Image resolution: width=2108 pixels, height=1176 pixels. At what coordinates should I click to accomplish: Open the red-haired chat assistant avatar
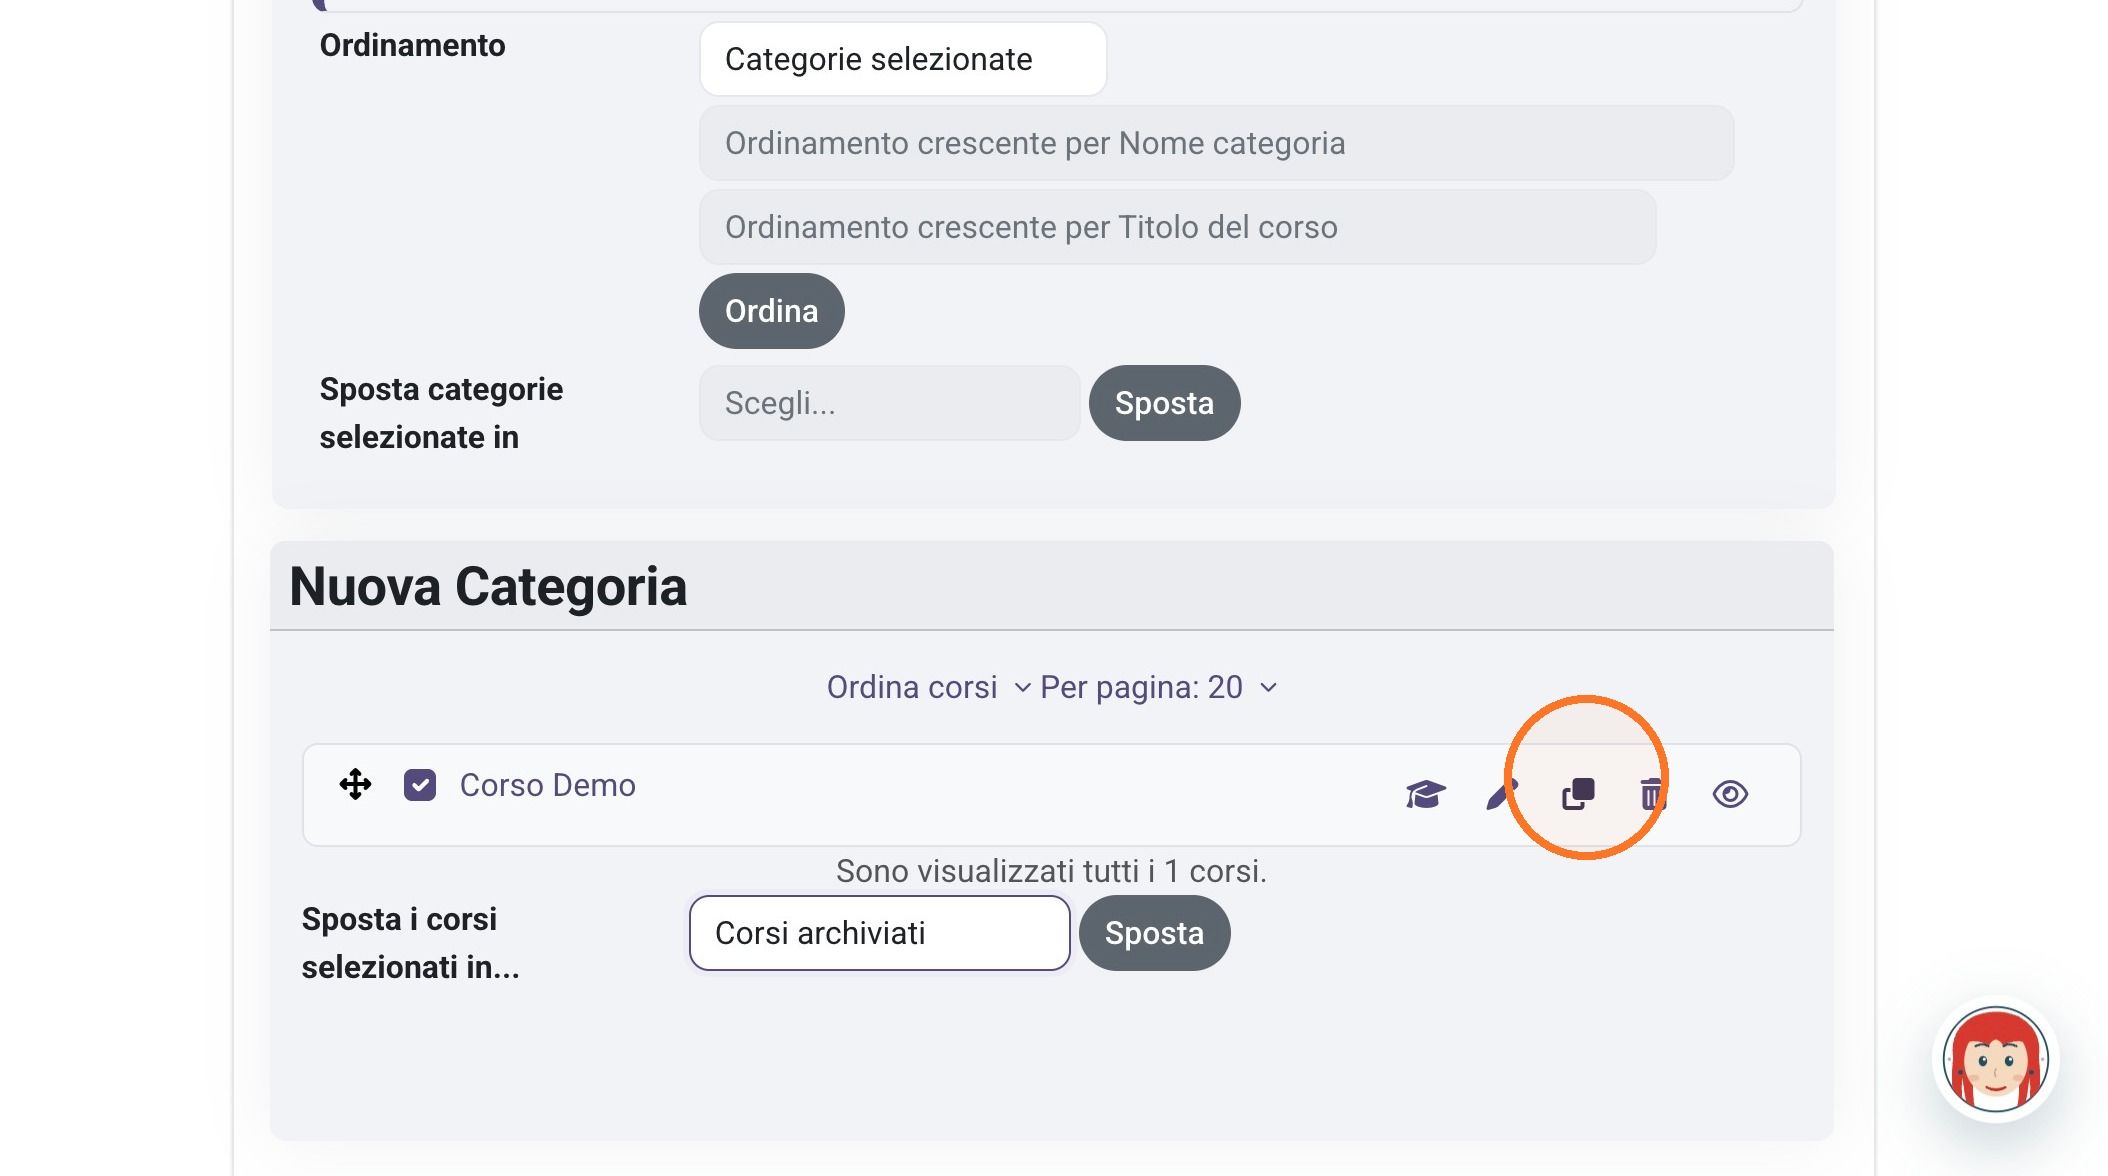(x=1995, y=1059)
